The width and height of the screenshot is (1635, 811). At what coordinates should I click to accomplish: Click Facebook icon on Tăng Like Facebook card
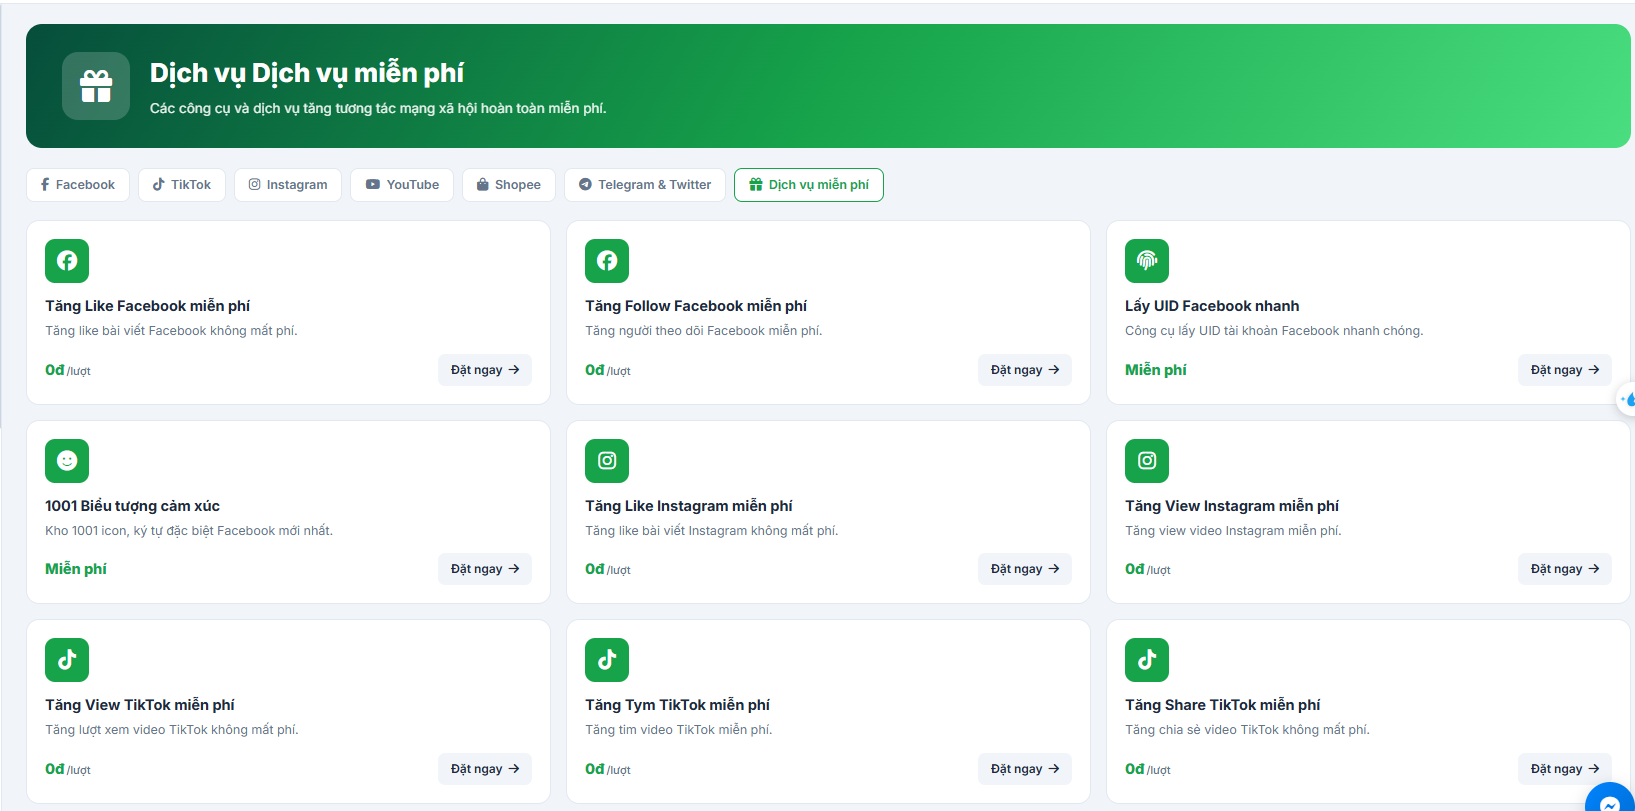[67, 261]
